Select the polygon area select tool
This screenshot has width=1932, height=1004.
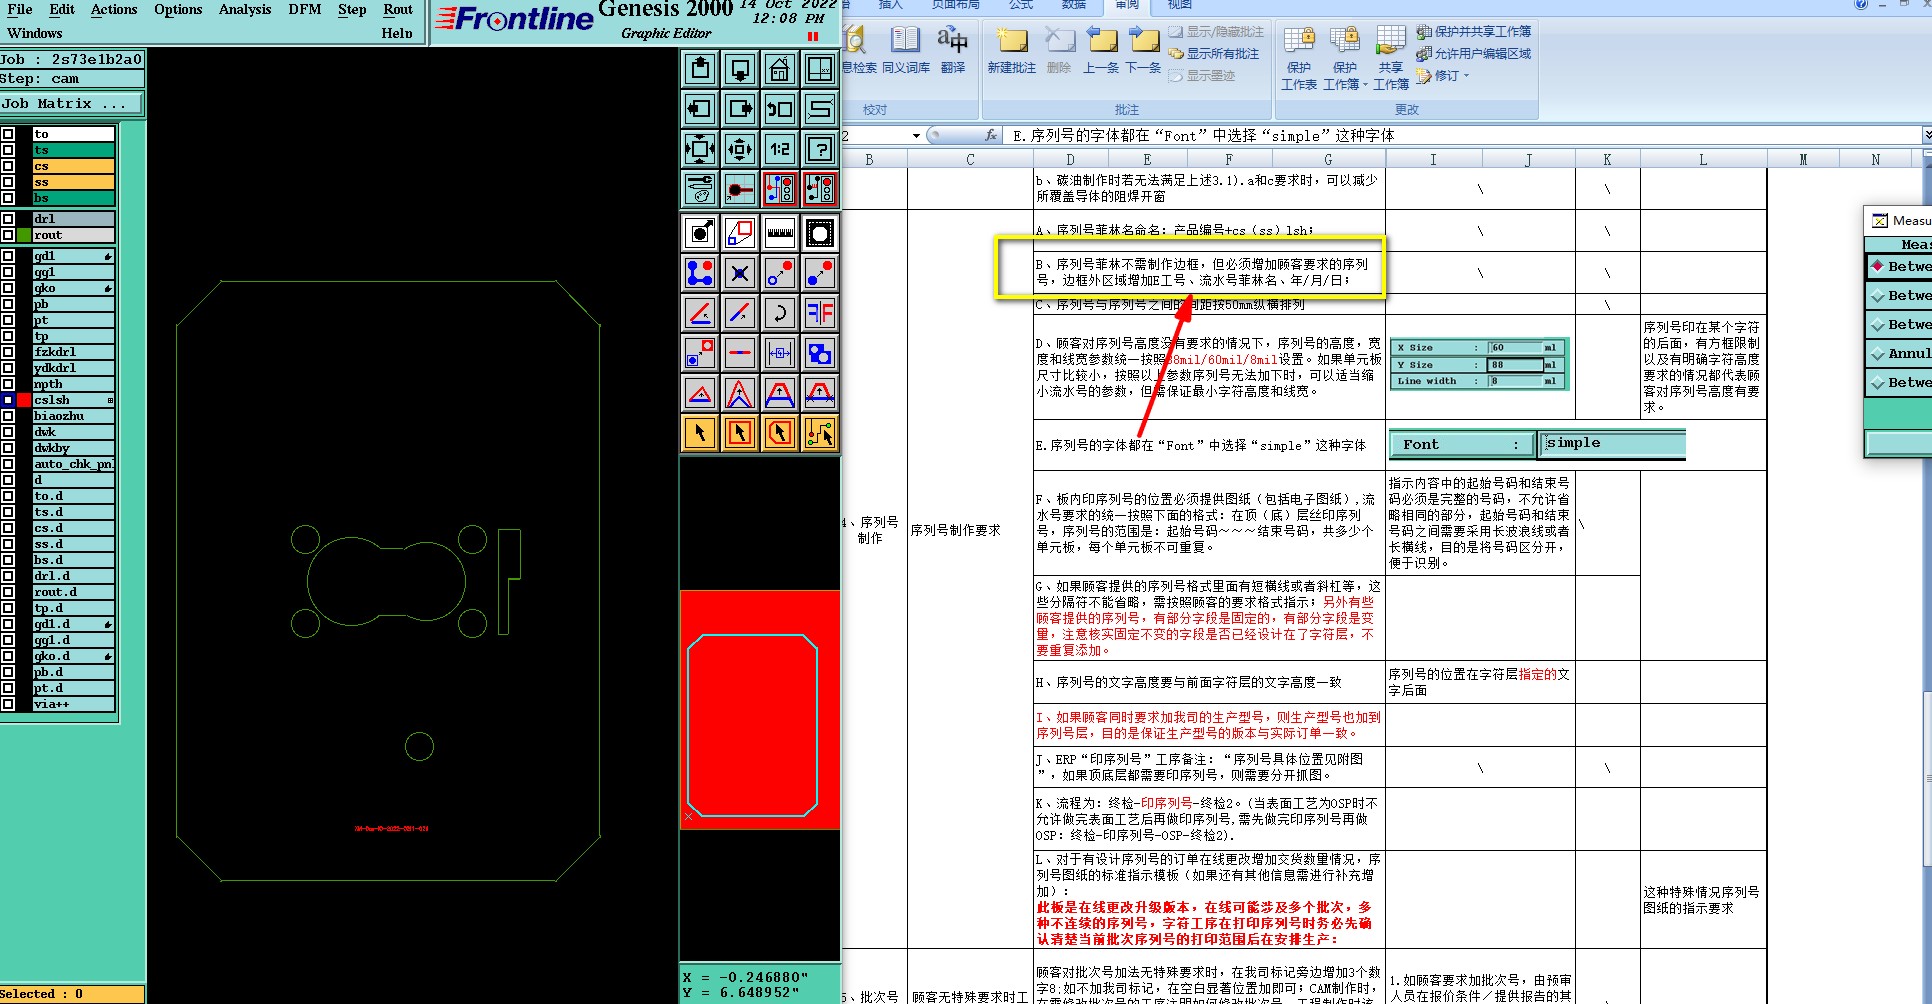[780, 433]
